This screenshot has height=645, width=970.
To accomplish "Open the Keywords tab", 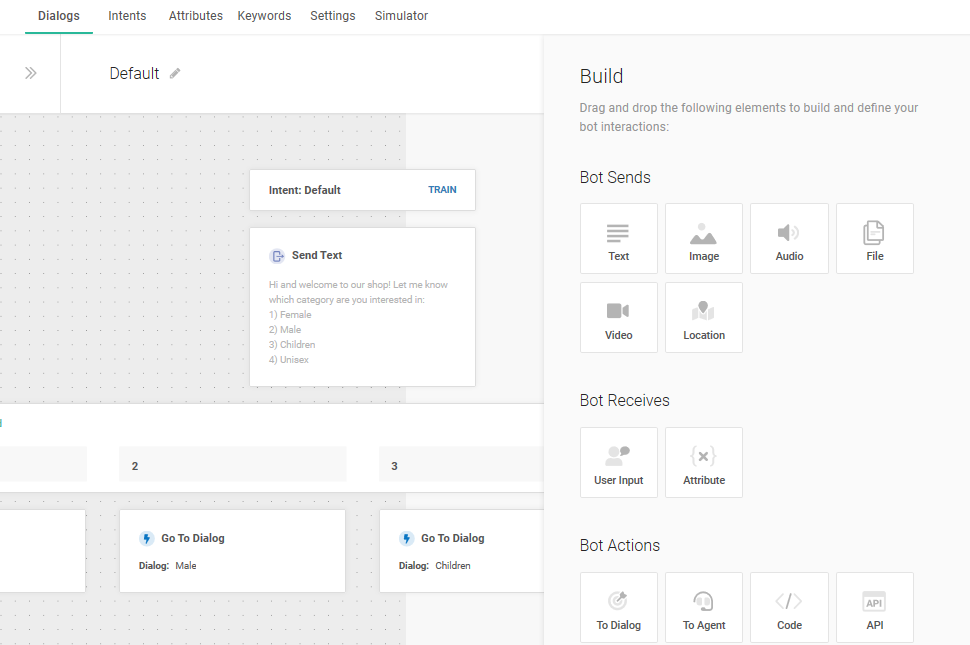I will pyautogui.click(x=264, y=16).
